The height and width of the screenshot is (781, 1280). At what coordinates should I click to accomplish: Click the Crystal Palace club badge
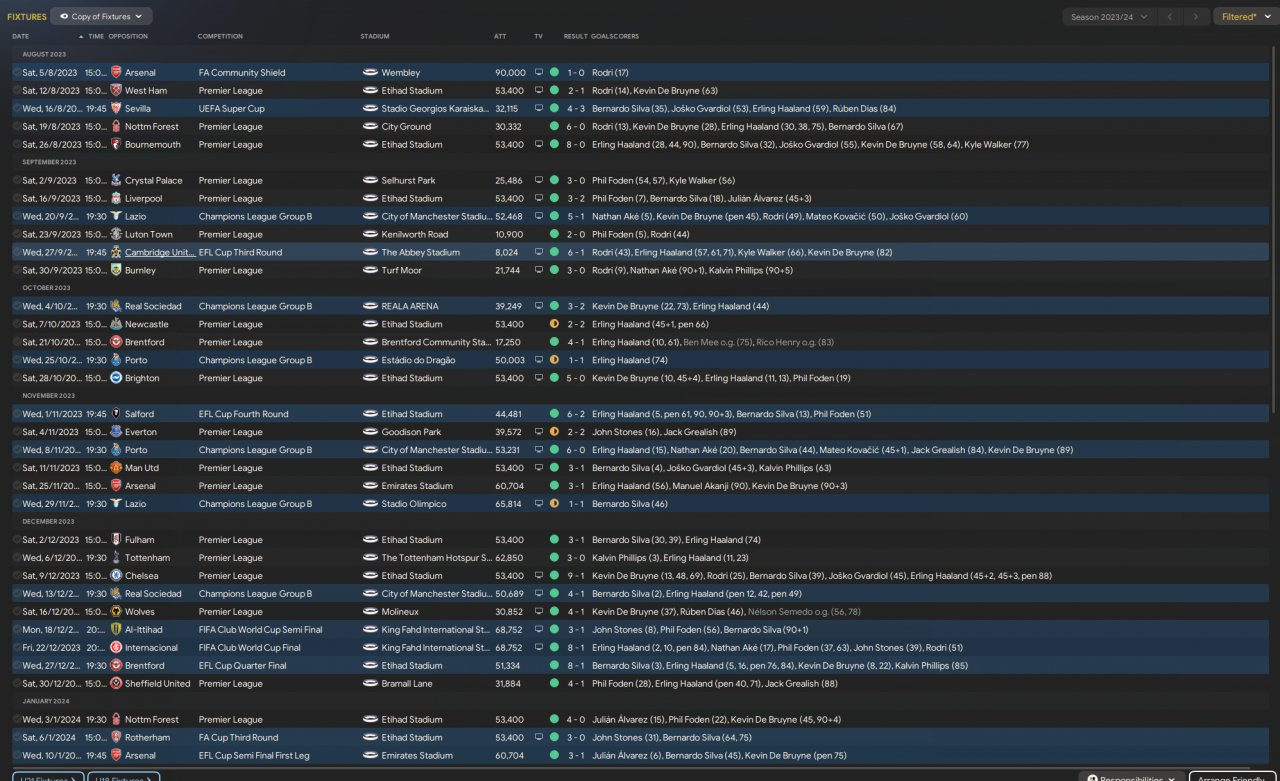pos(116,181)
